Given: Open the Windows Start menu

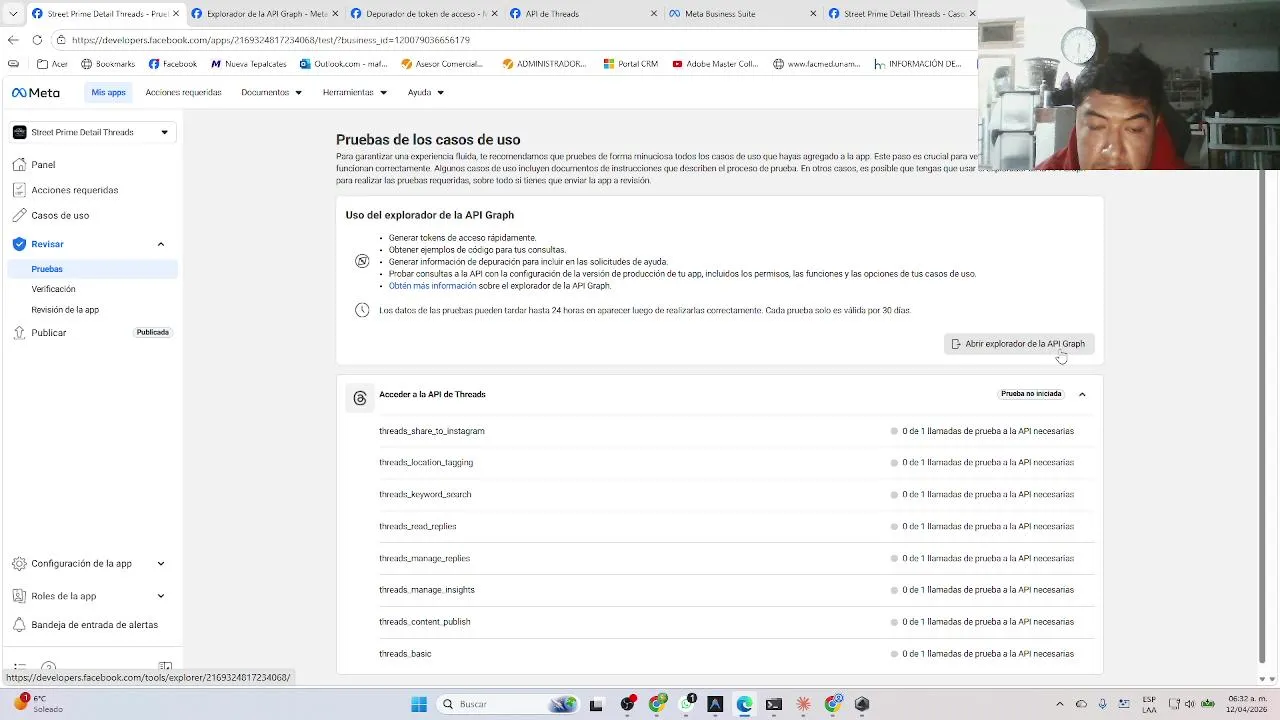Looking at the screenshot, I should (x=419, y=704).
